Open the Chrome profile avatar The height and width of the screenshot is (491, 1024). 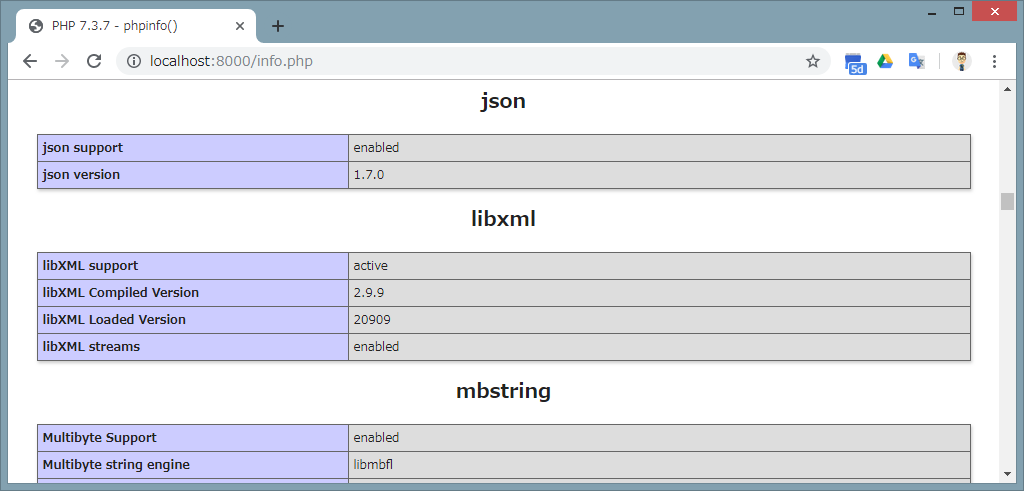point(961,61)
